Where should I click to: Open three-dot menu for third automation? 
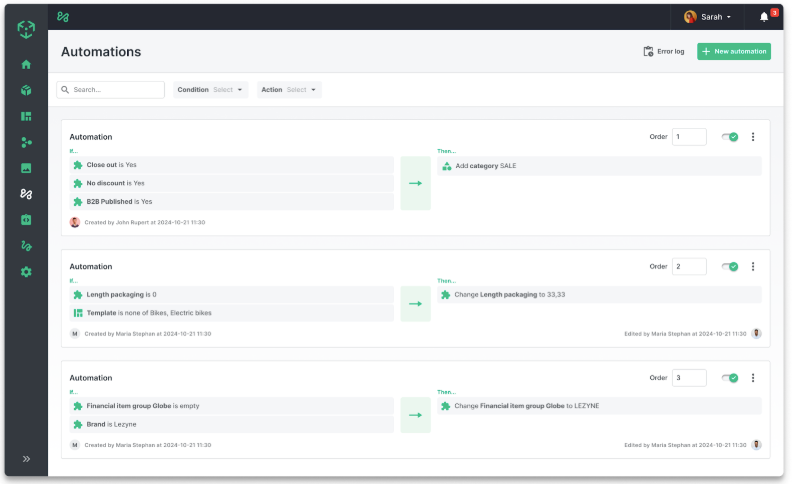(x=753, y=378)
